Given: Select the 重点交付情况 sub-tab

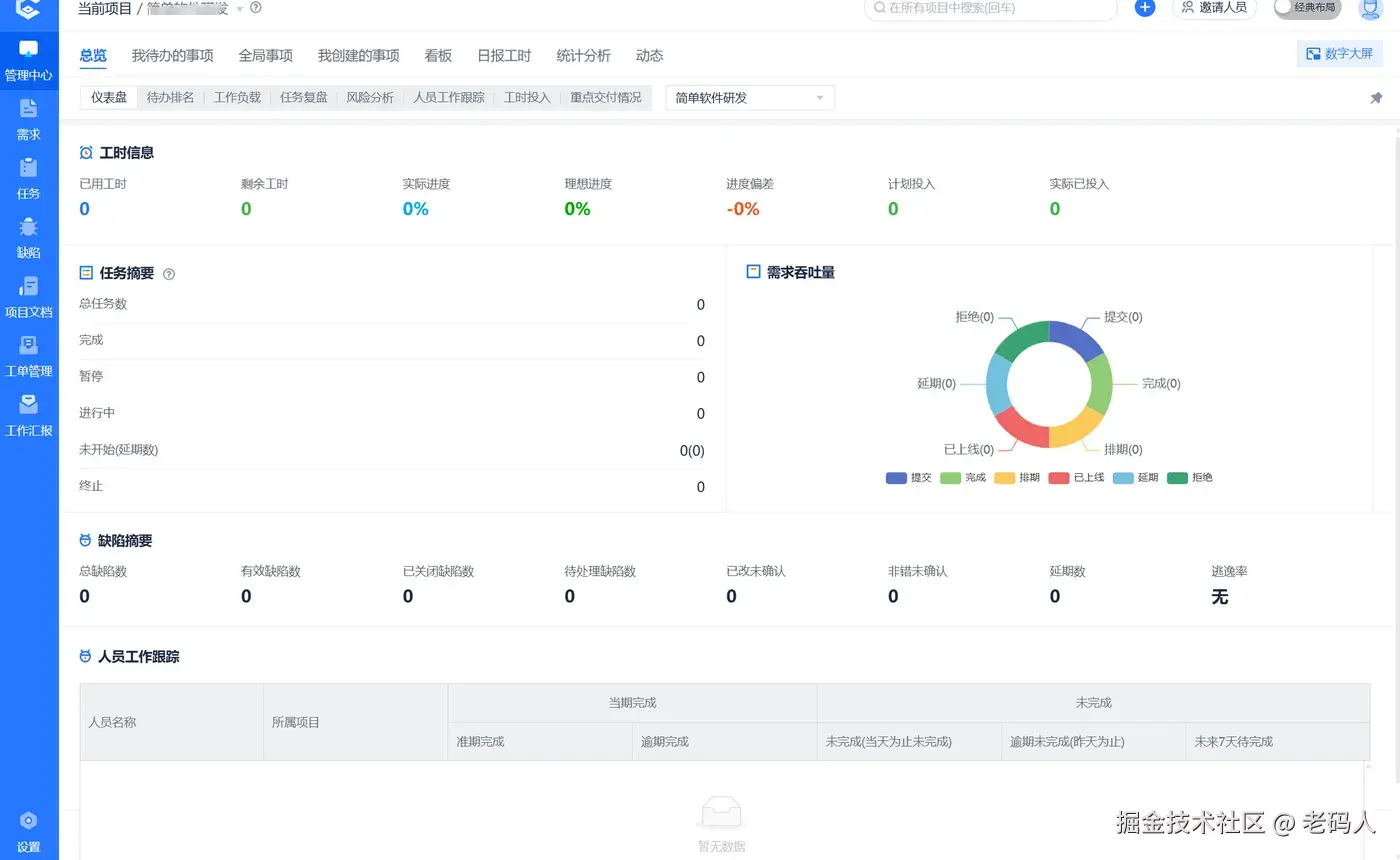Looking at the screenshot, I should [606, 98].
